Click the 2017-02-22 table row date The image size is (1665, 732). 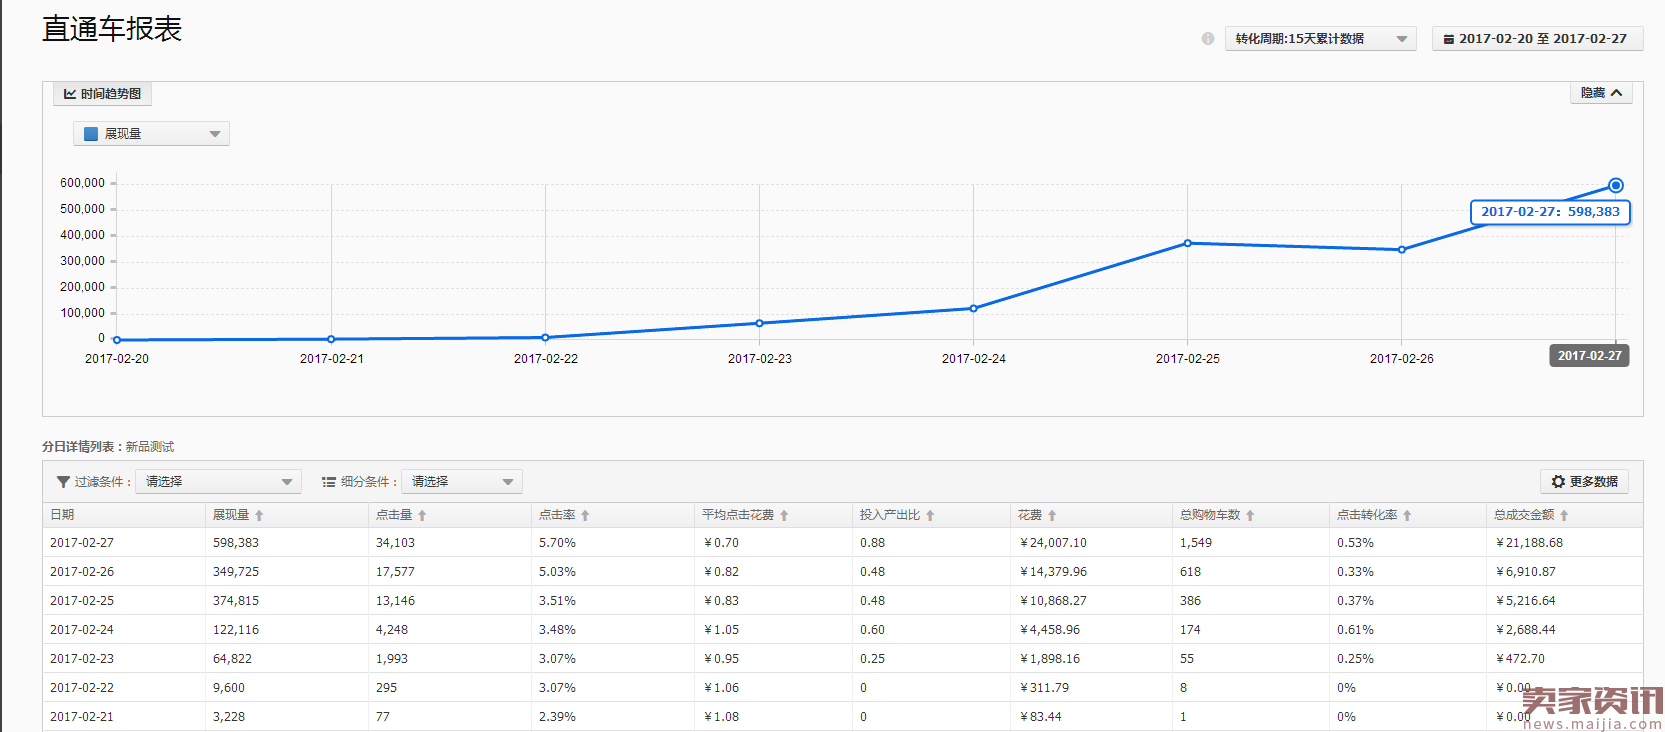point(82,688)
